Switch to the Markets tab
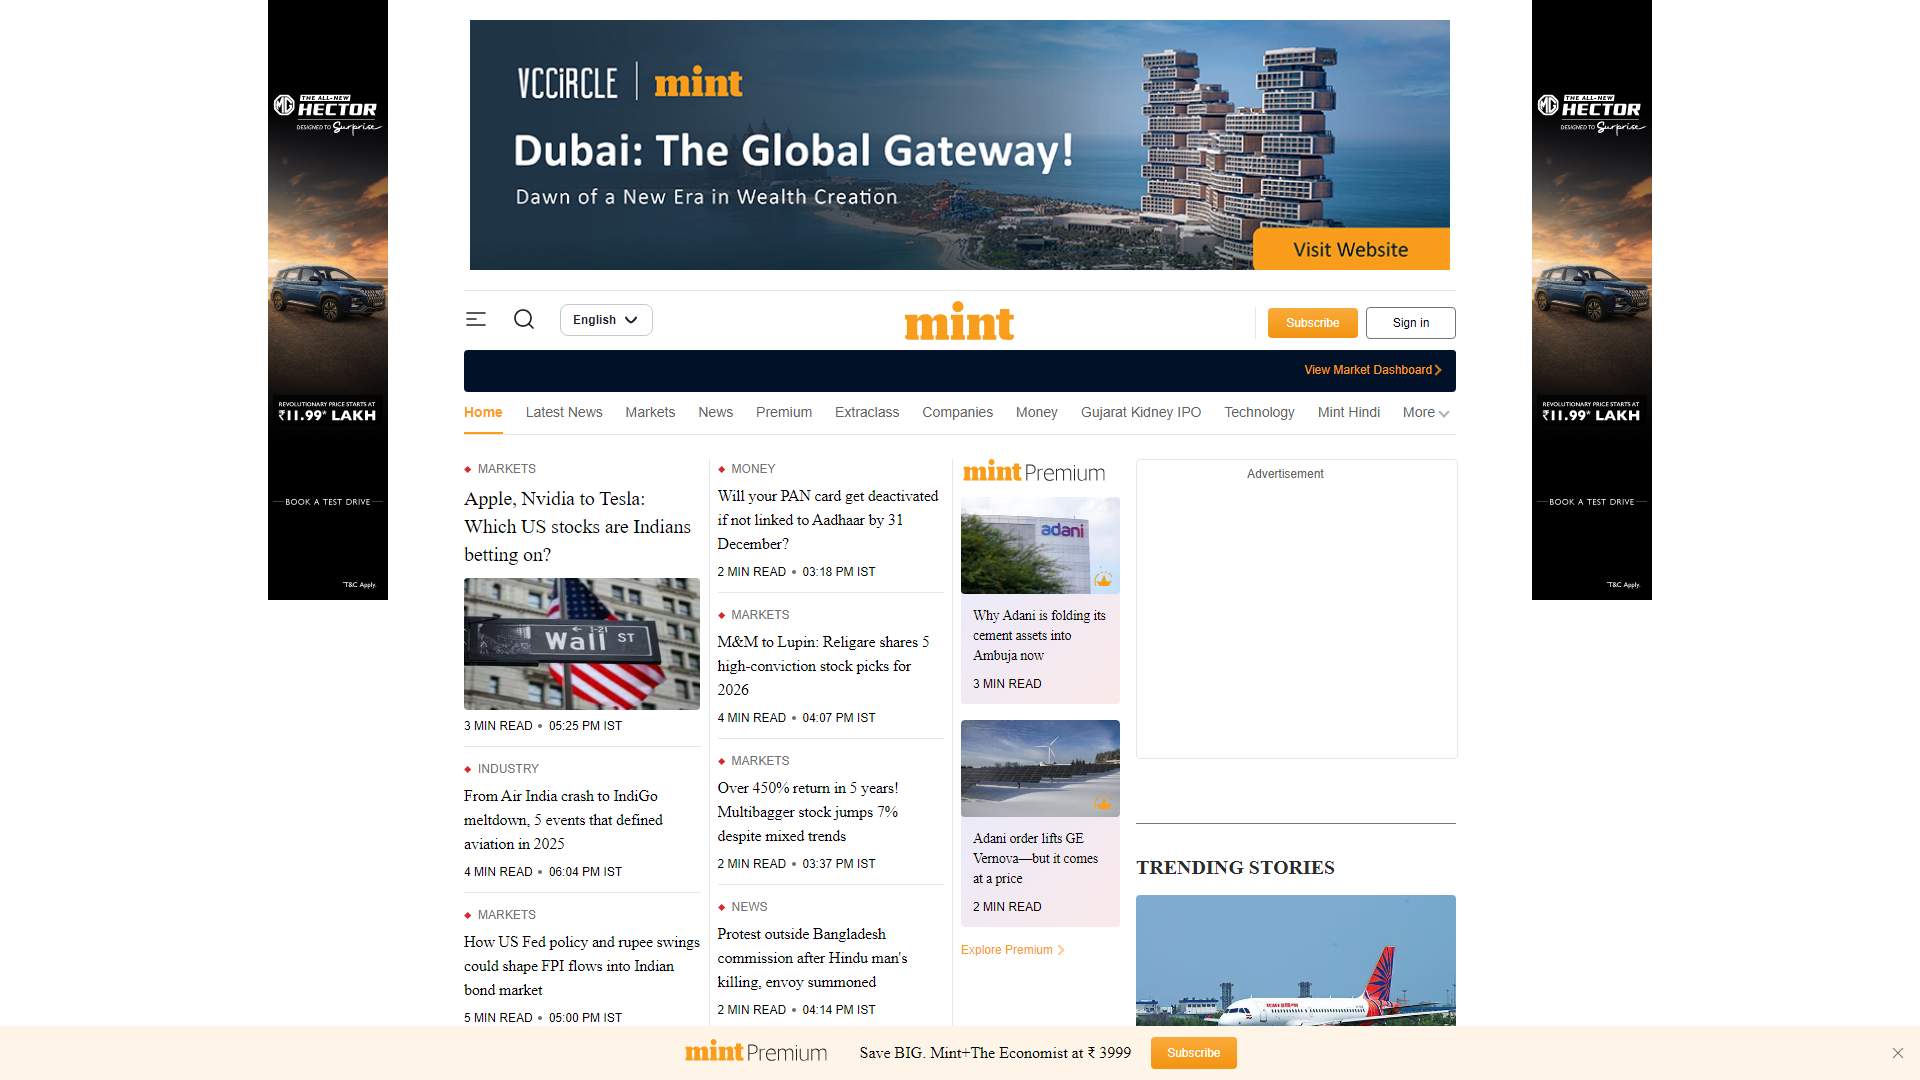 (x=650, y=412)
